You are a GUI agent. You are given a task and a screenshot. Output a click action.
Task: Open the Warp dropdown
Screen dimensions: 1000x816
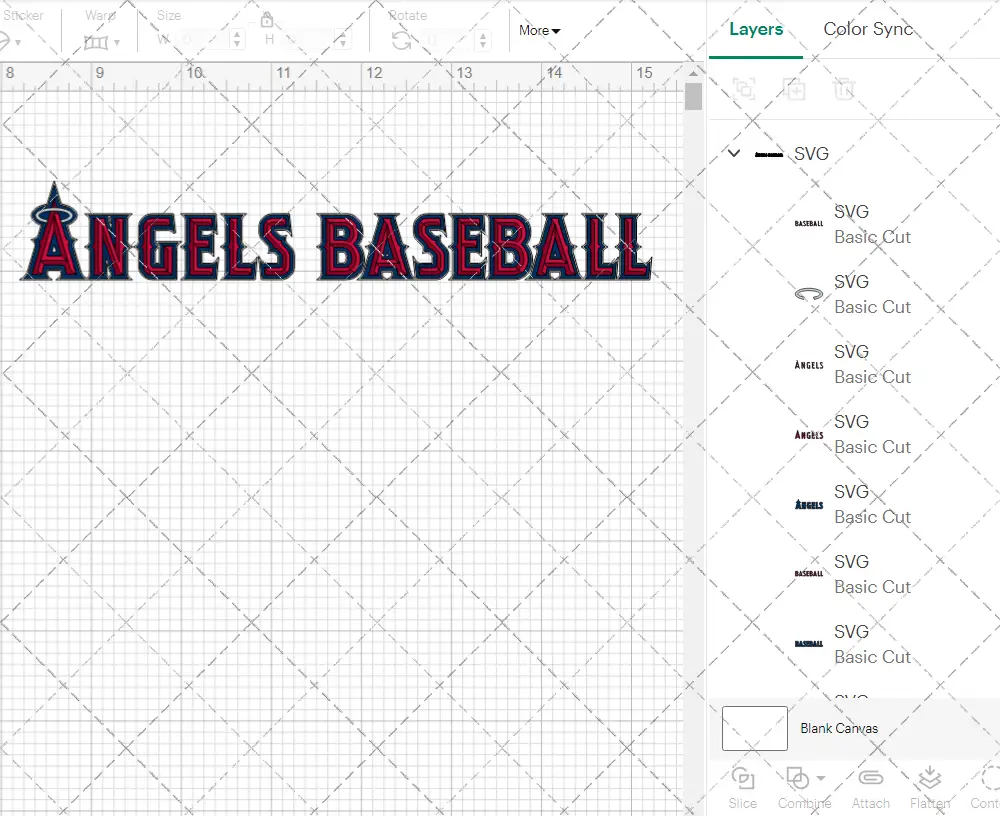[x=102, y=42]
